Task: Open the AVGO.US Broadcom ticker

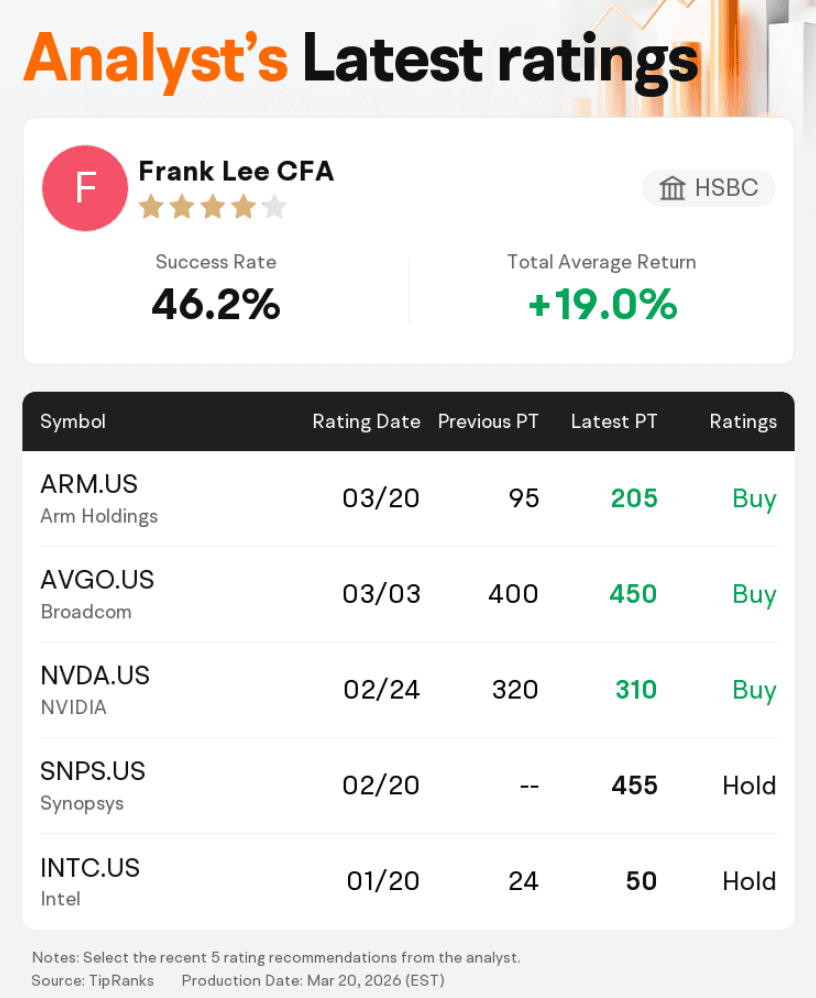Action: pos(97,580)
